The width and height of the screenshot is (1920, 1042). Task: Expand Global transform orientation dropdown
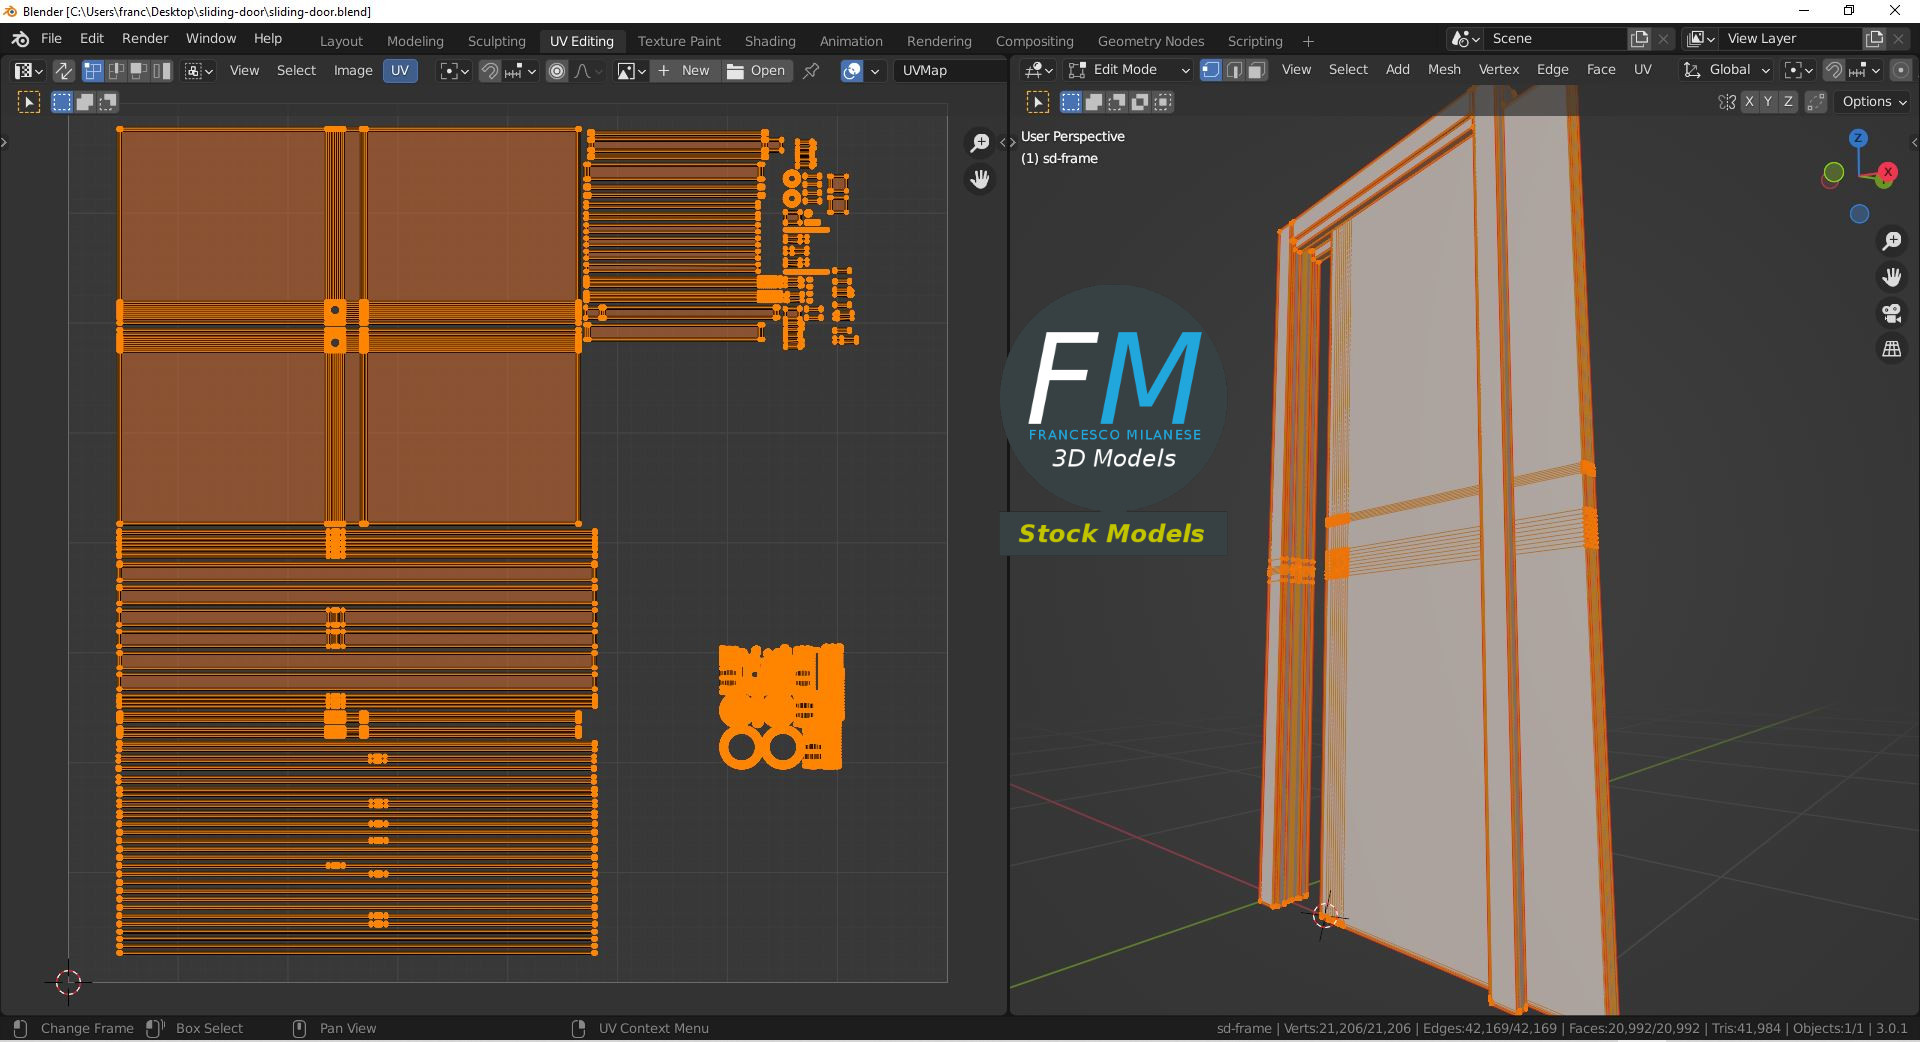click(x=1728, y=70)
